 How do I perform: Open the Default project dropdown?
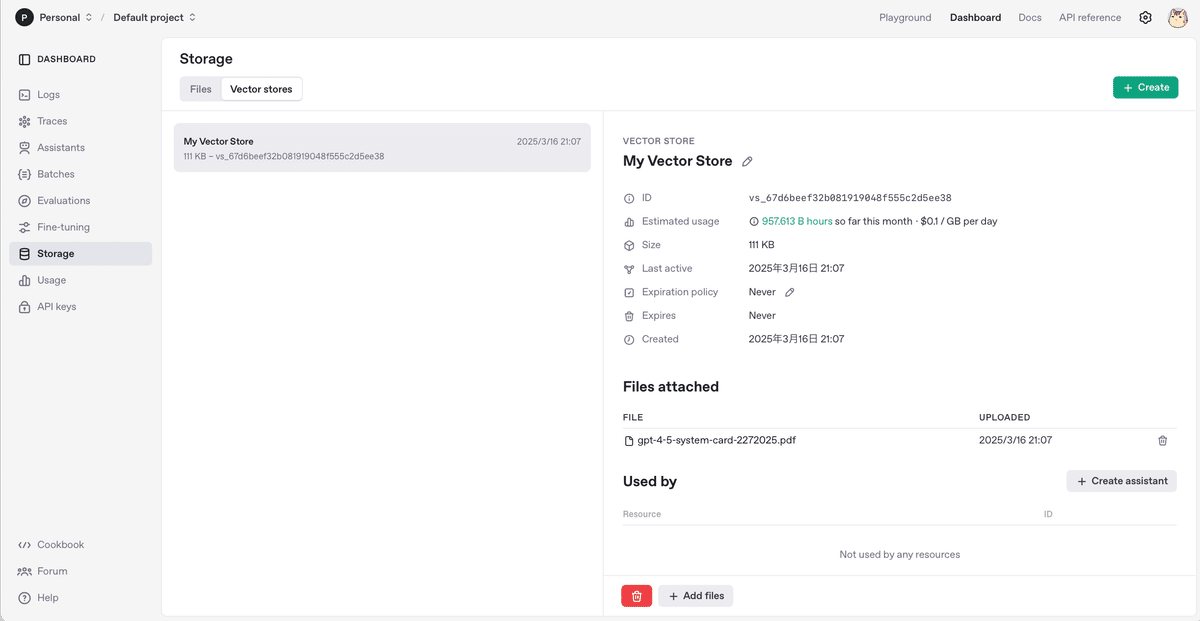pyautogui.click(x=148, y=17)
